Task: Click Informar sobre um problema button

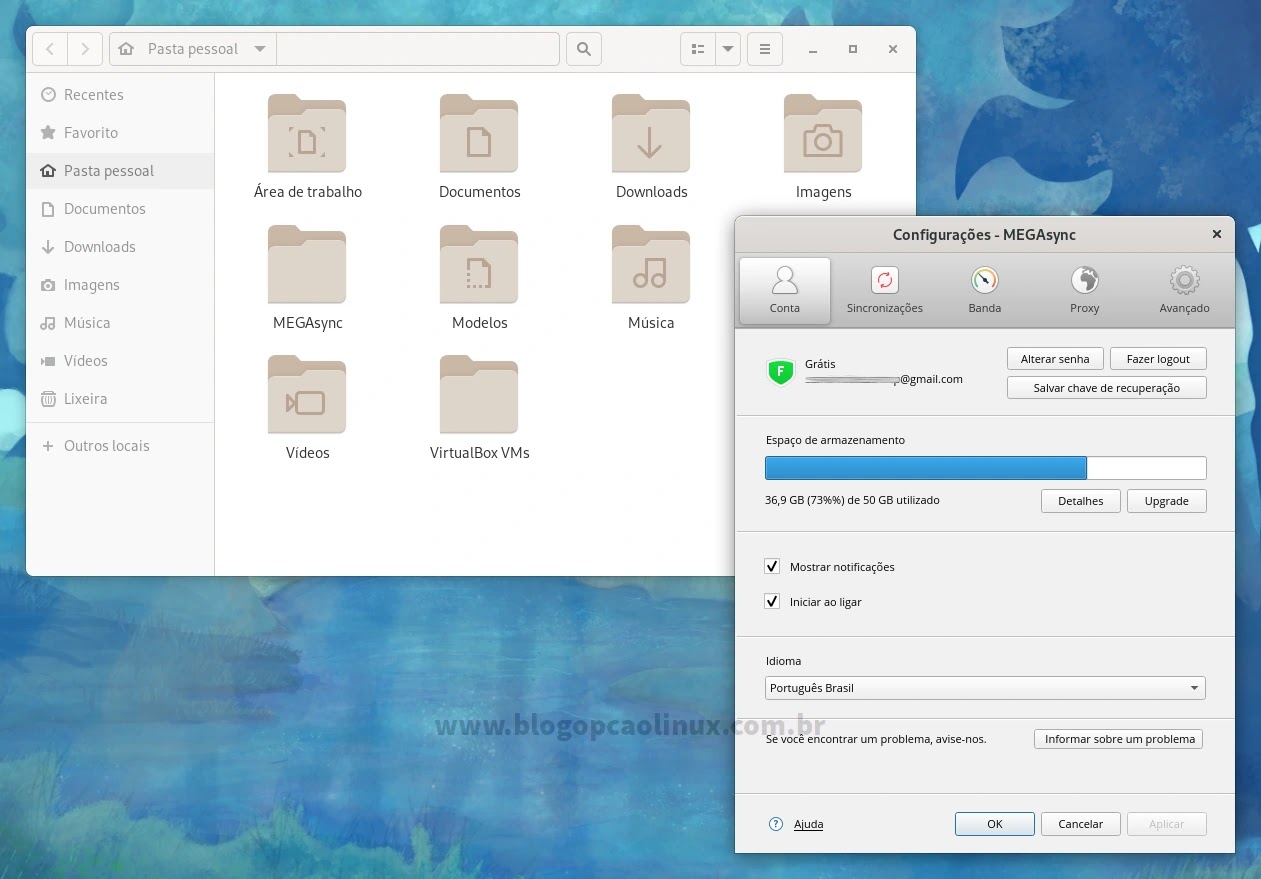Action: 1119,739
